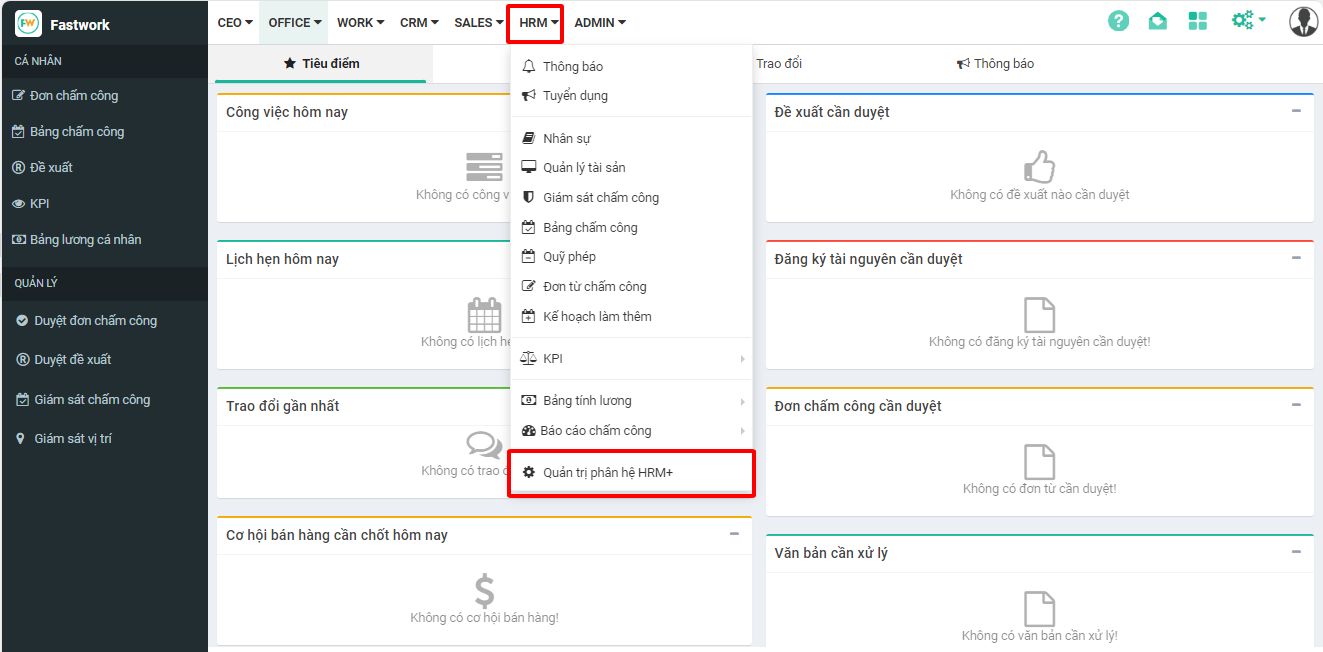Expand the Bảng tính lương submenu
1323x652 pixels.
[631, 401]
